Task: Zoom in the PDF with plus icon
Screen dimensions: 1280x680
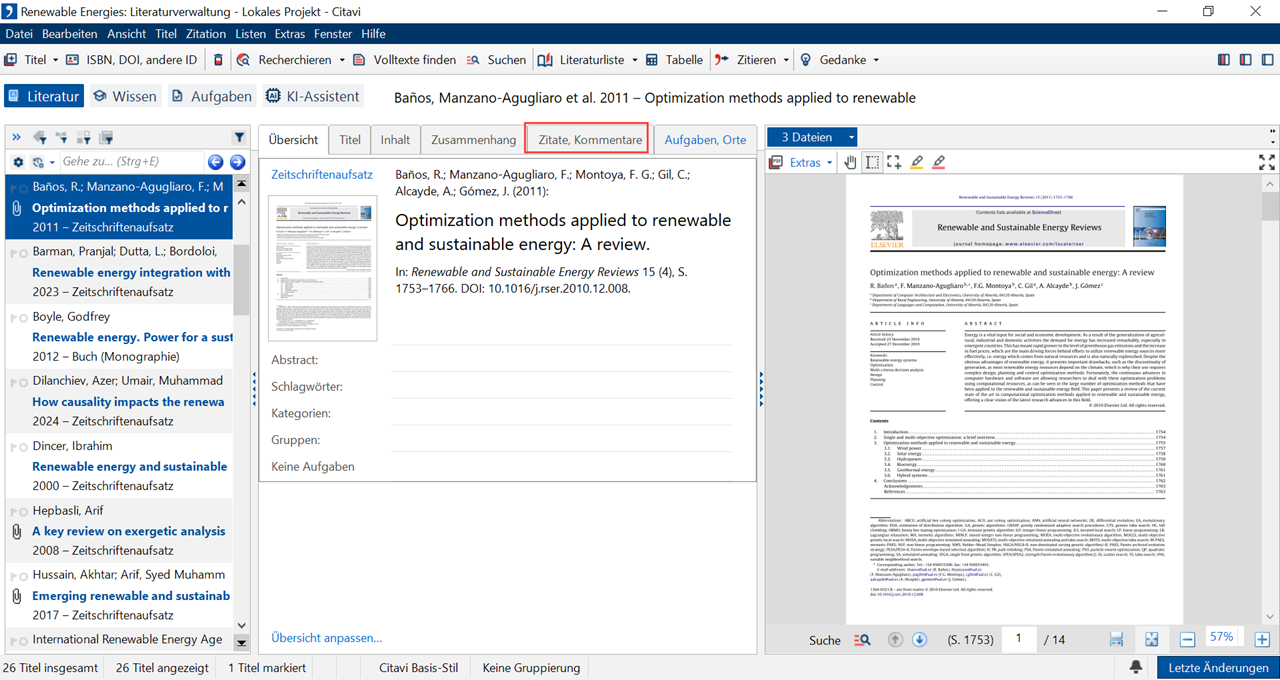Action: coord(1262,639)
